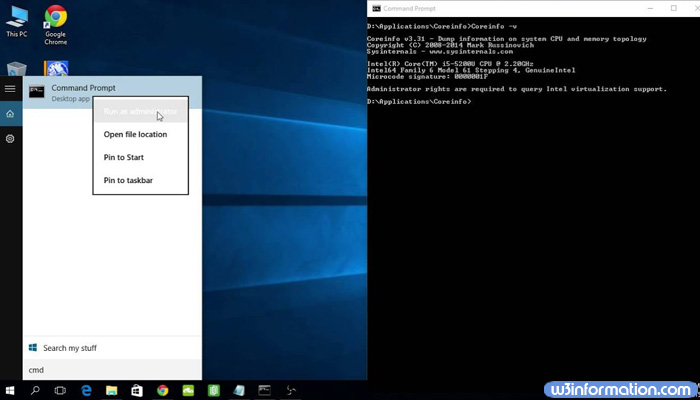700x400 pixels.
Task: Open the blue globe desktop shortcut
Action: [x=56, y=68]
